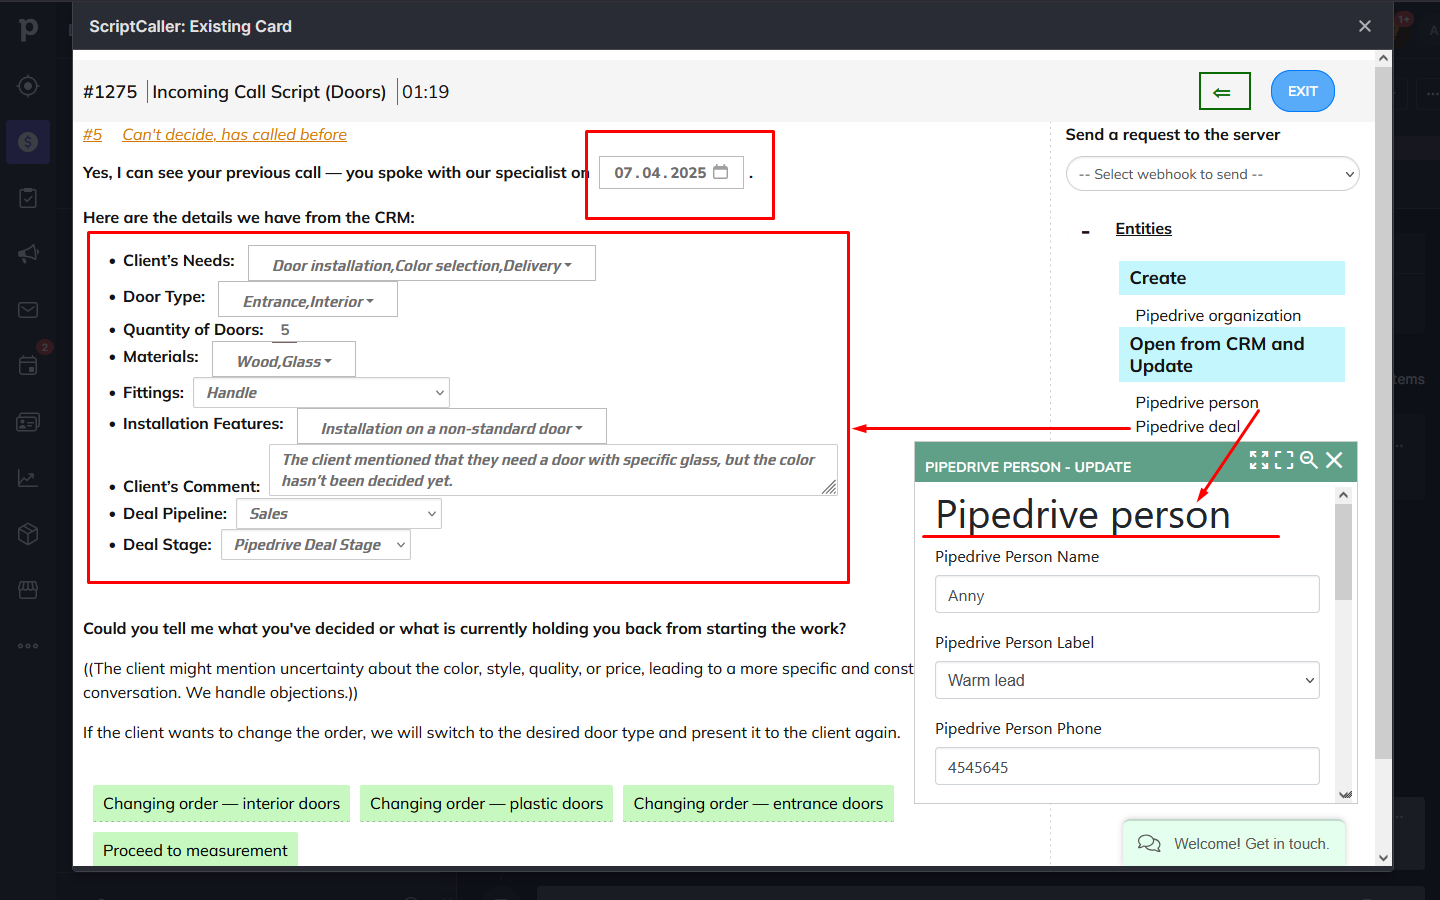
Task: Click the date field showing 07.04.2025
Action: [671, 172]
